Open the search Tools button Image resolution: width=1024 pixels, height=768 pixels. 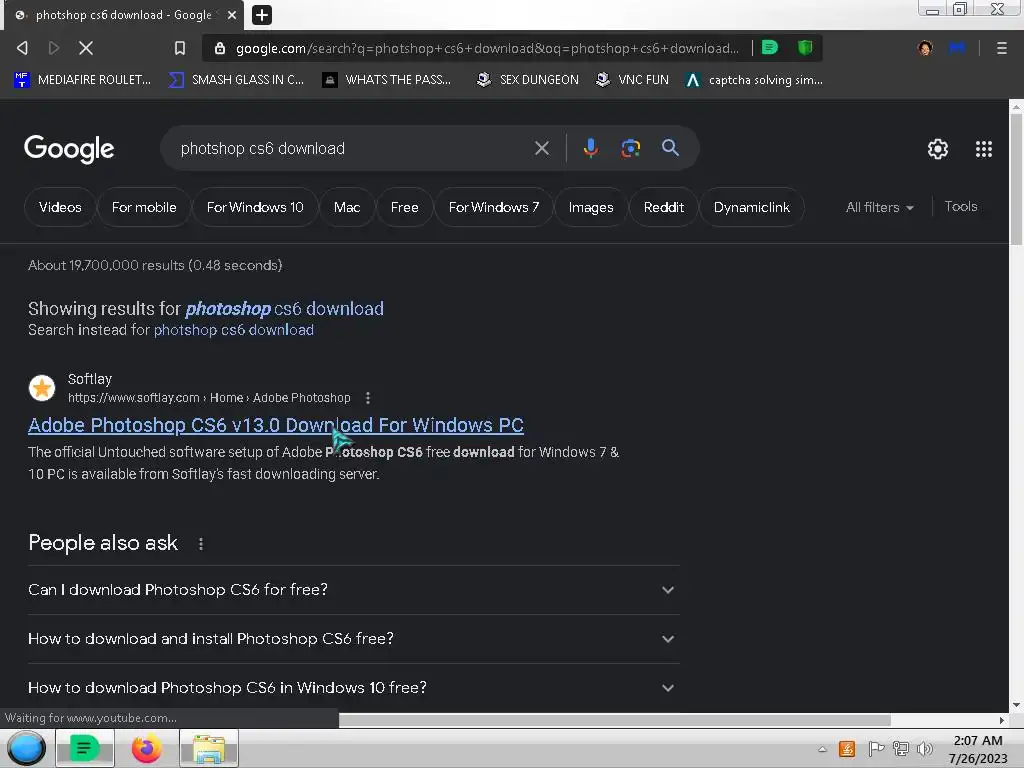(961, 206)
